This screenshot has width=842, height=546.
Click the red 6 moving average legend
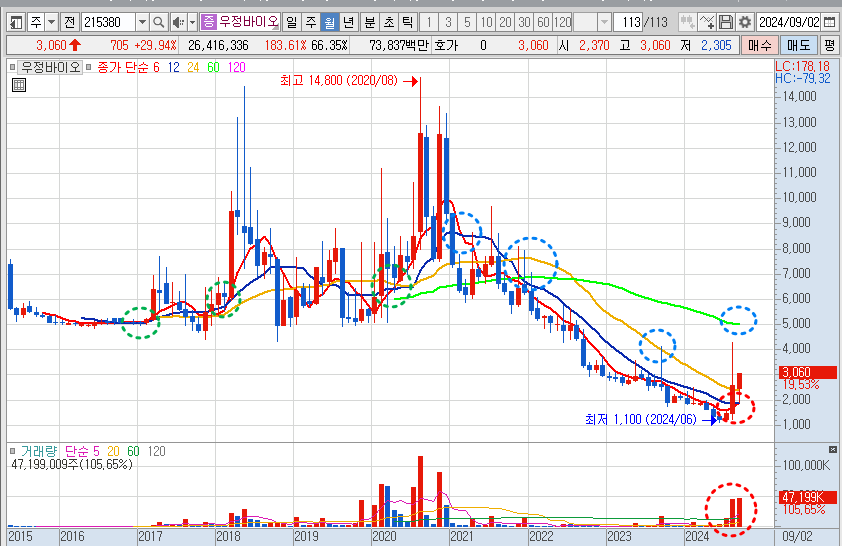point(156,67)
